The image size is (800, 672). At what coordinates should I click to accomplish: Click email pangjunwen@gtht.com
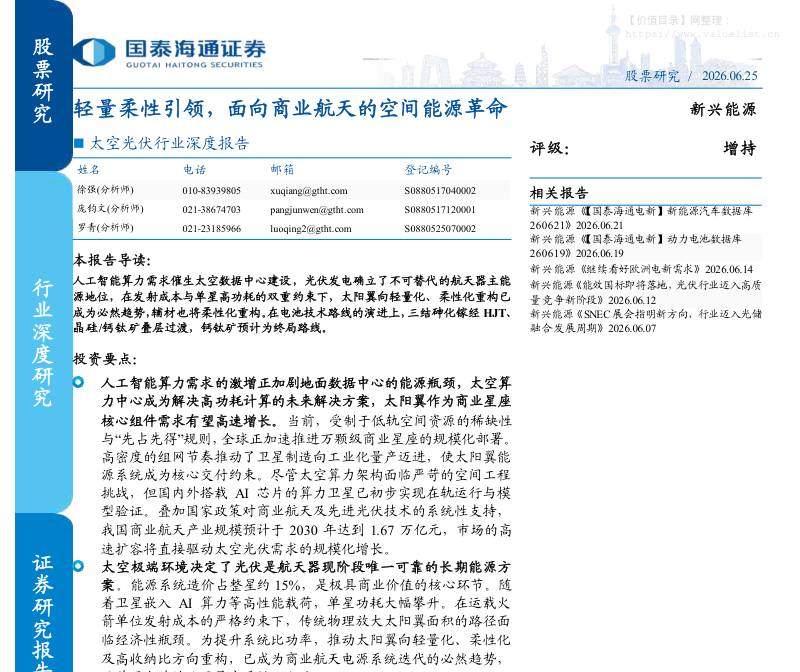(x=317, y=210)
